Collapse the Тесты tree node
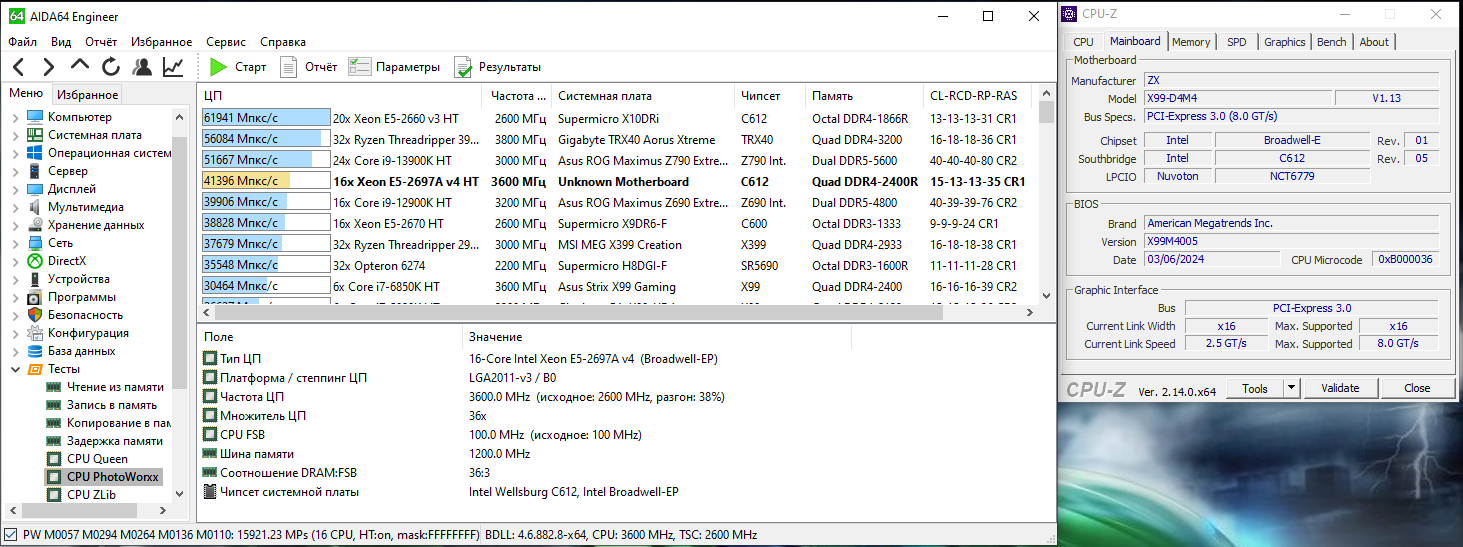The image size is (1463, 547). (15, 369)
